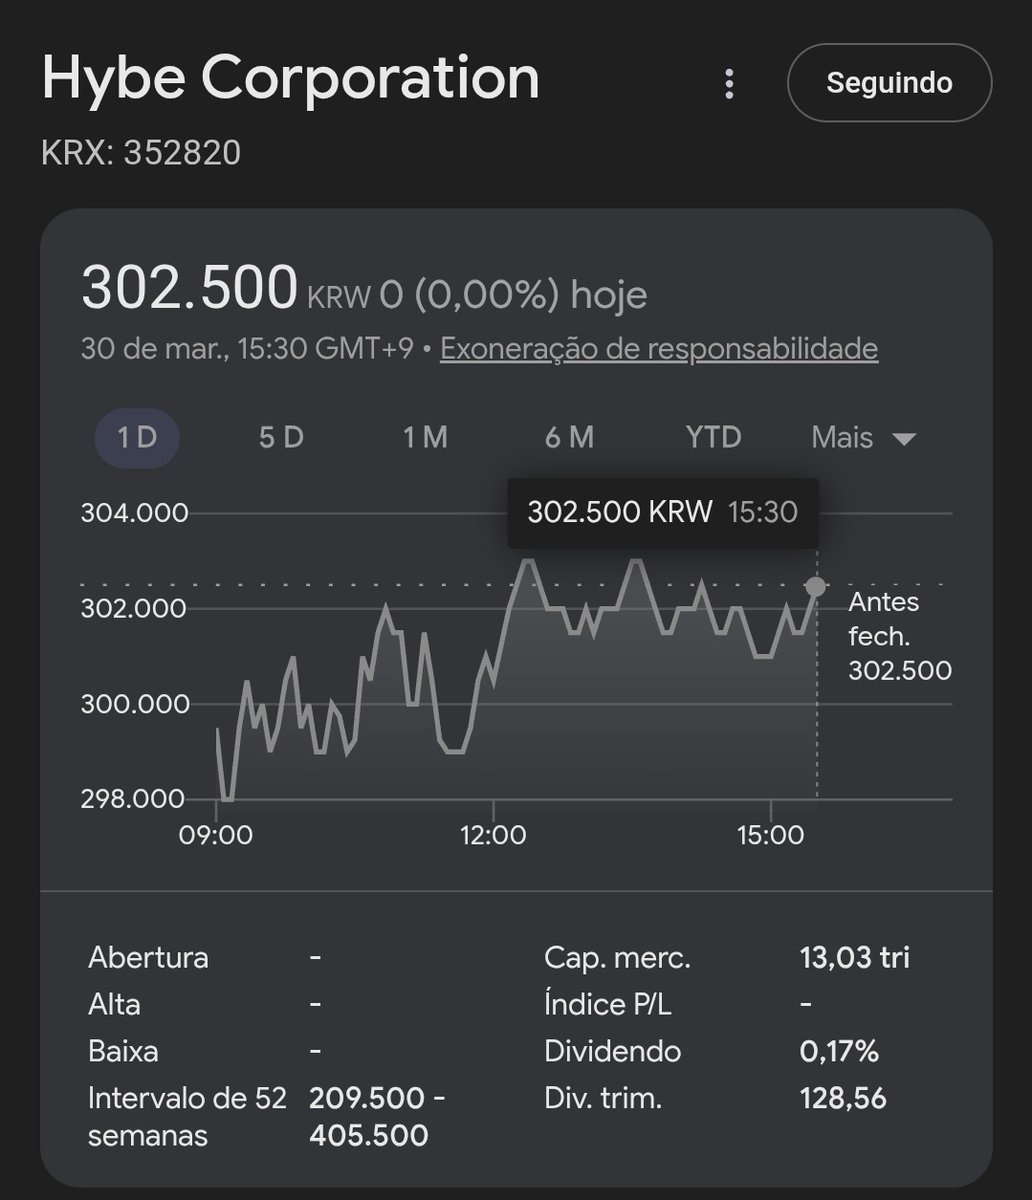This screenshot has width=1032, height=1200.
Task: Click the 15:30 chart data point marker
Action: 816,587
